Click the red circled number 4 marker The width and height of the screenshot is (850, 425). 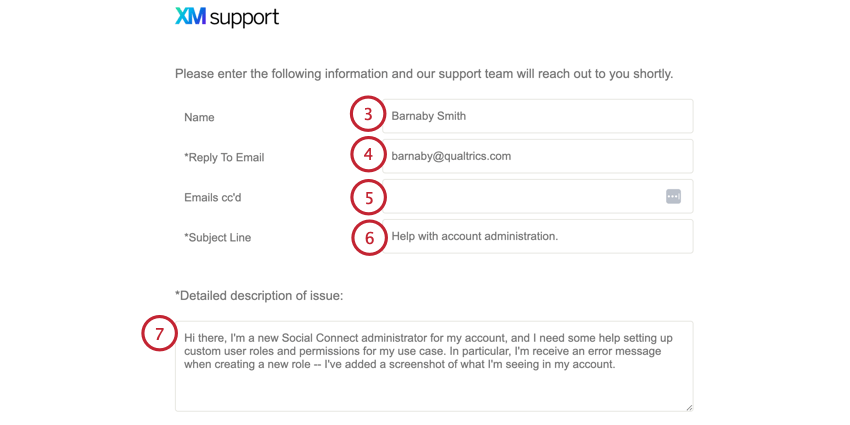pyautogui.click(x=368, y=155)
